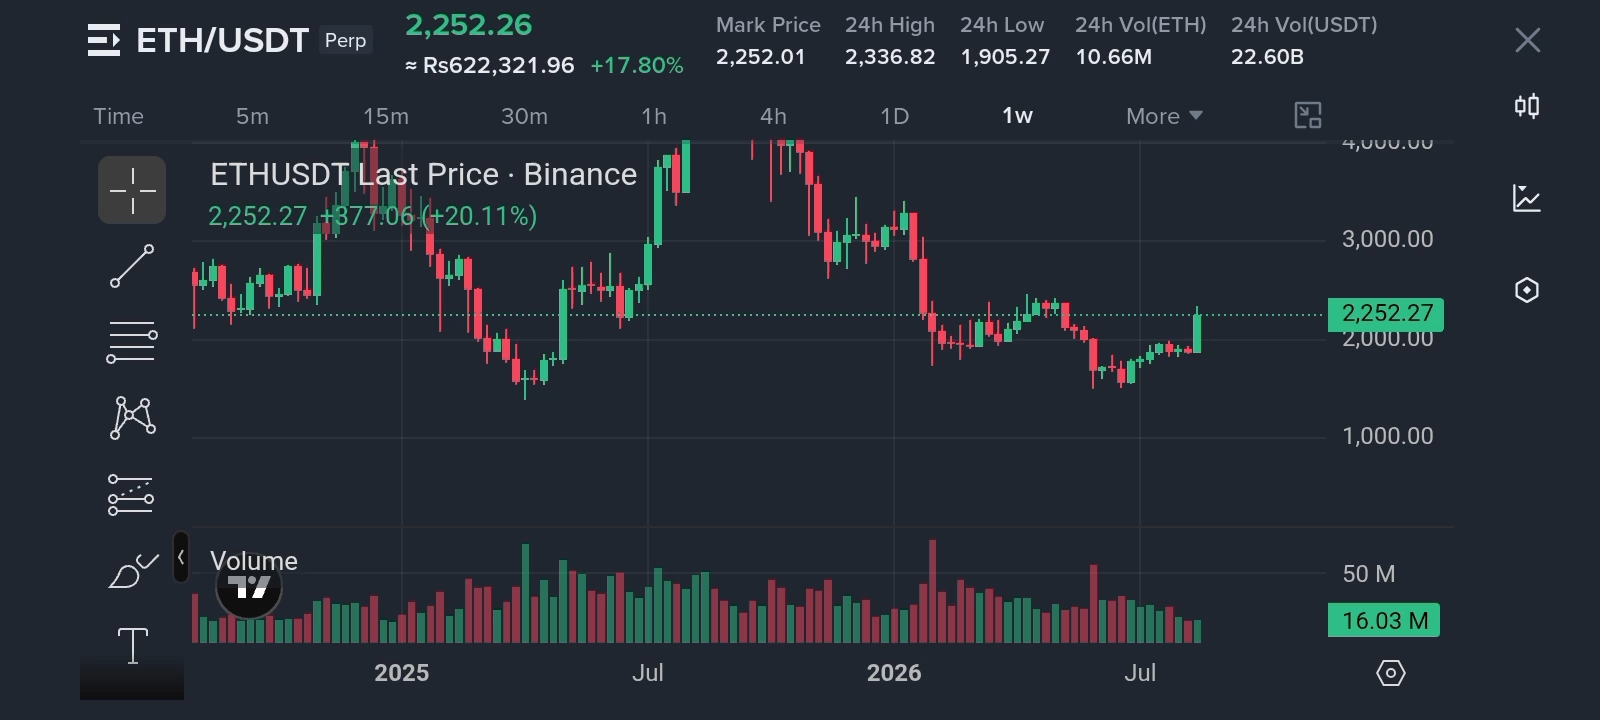Select the 15m timeframe
The width and height of the screenshot is (1600, 720).
pyautogui.click(x=386, y=116)
